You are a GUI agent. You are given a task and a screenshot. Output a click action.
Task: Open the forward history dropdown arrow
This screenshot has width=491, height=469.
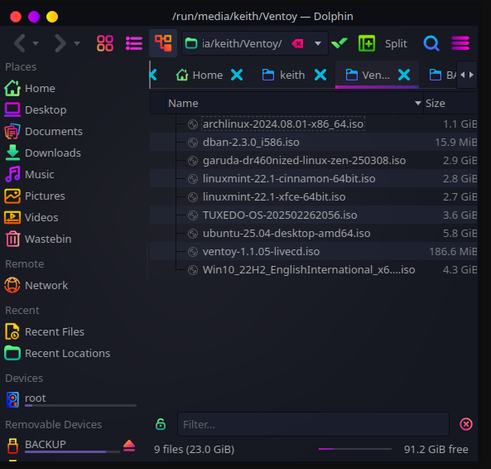point(77,43)
